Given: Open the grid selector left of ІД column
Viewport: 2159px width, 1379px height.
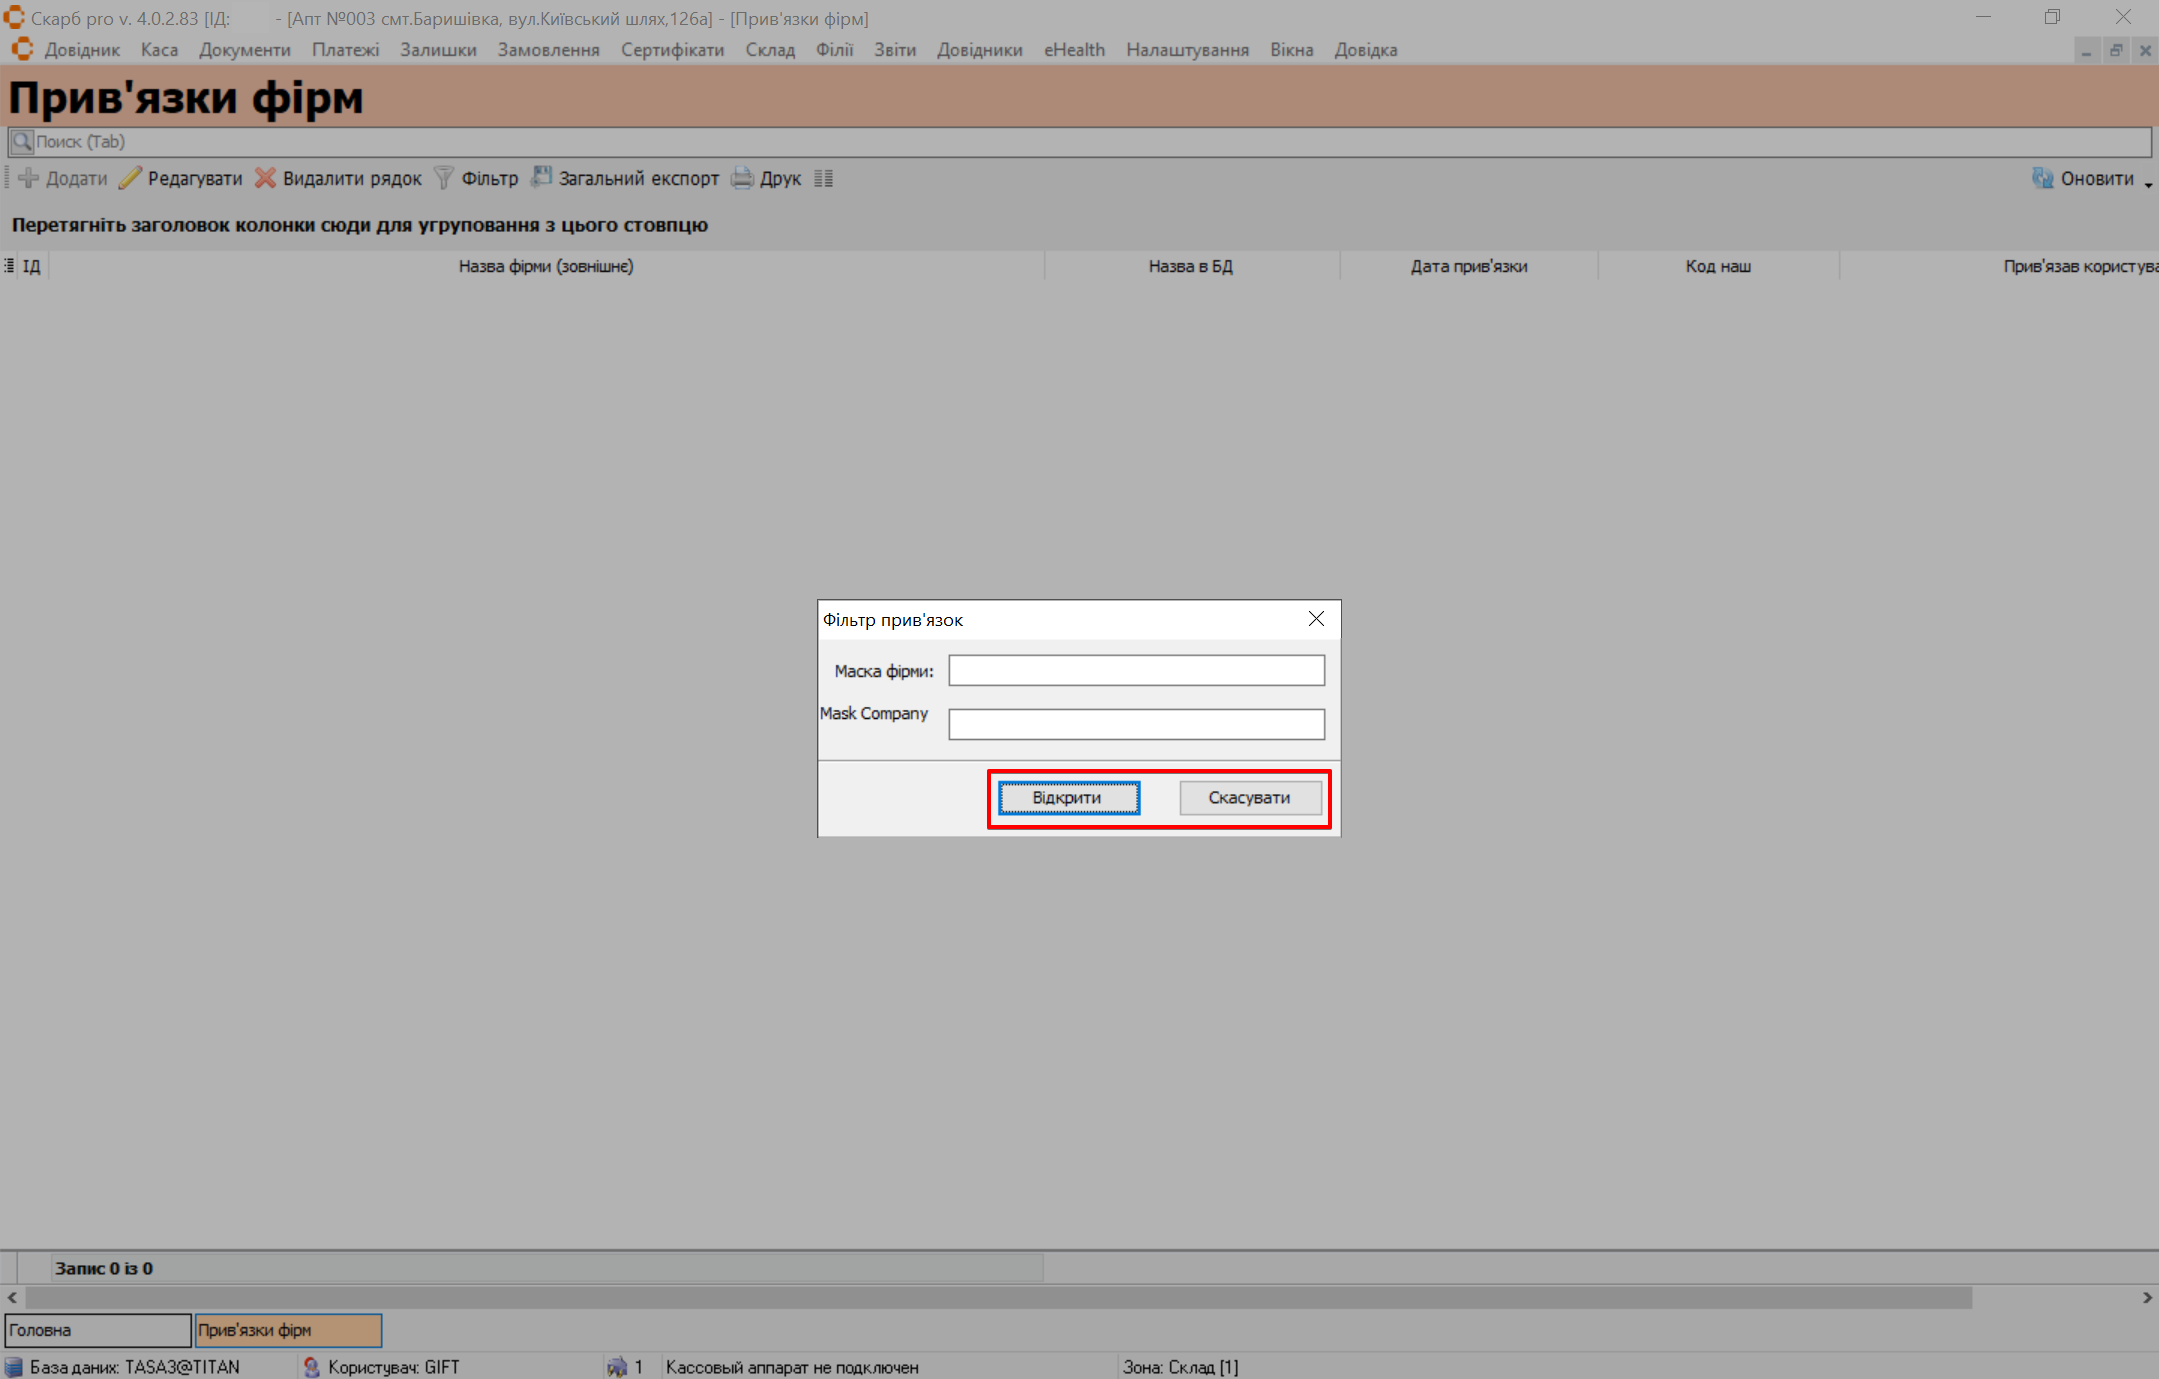Looking at the screenshot, I should [x=9, y=265].
